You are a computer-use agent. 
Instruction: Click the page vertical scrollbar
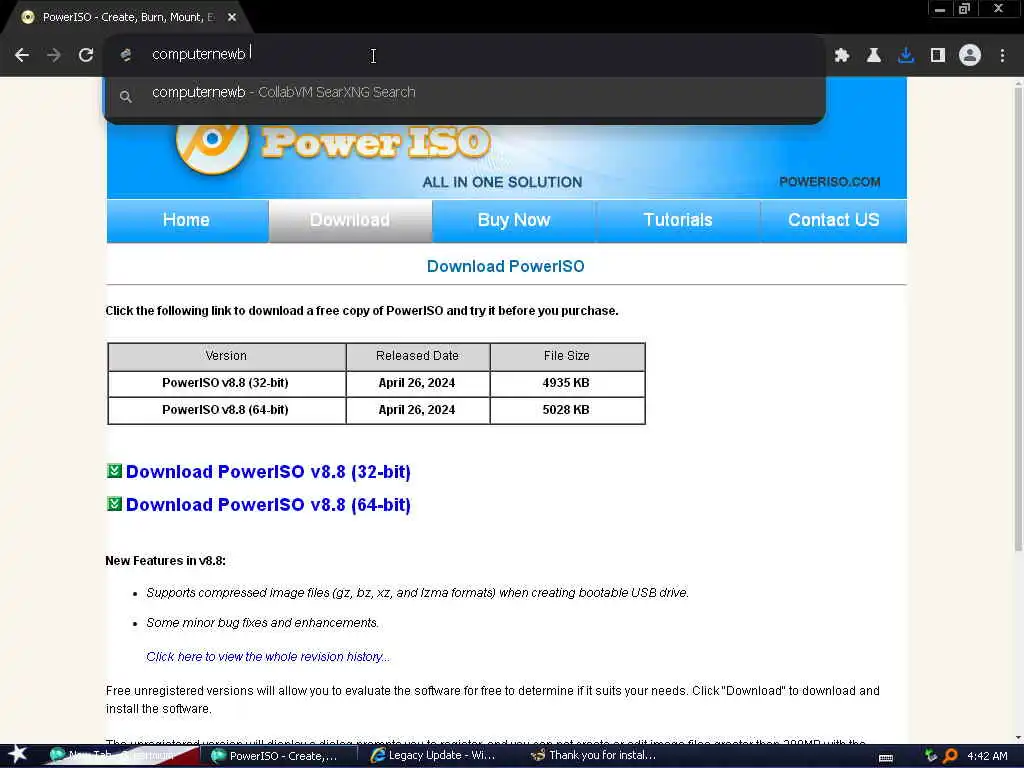tap(1017, 320)
